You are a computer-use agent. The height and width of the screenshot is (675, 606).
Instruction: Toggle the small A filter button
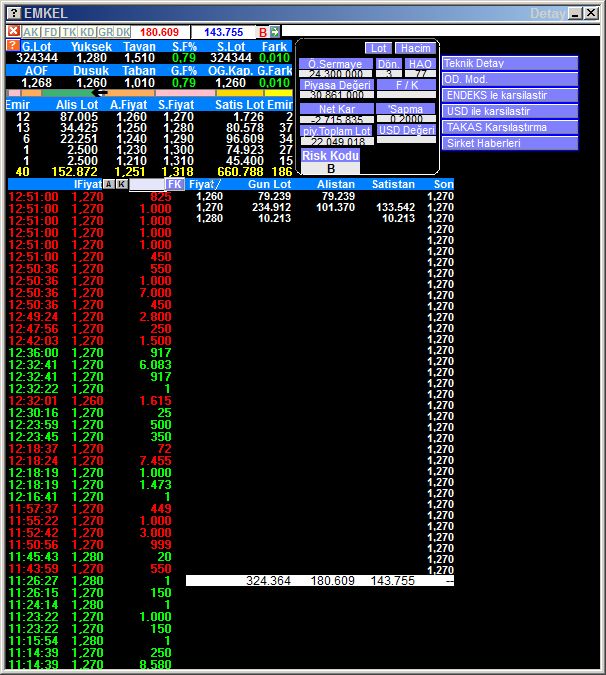109,184
